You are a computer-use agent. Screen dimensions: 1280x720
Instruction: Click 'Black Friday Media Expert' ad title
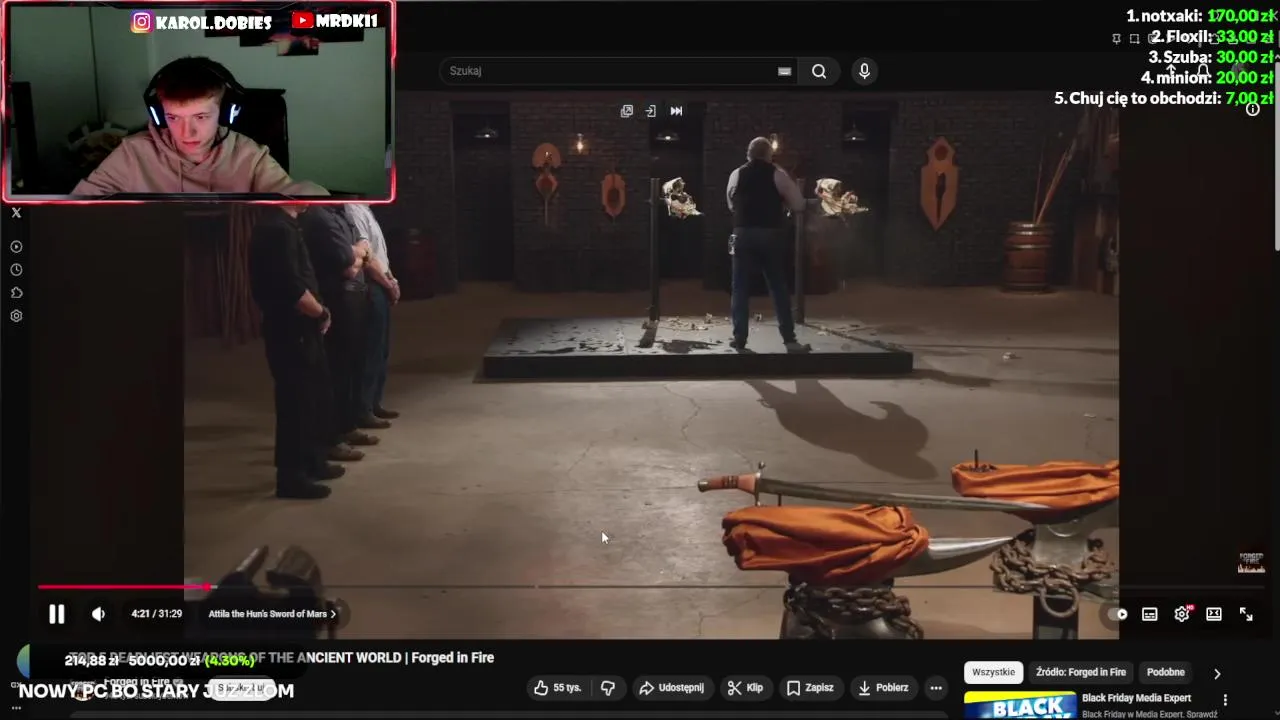tap(1136, 698)
